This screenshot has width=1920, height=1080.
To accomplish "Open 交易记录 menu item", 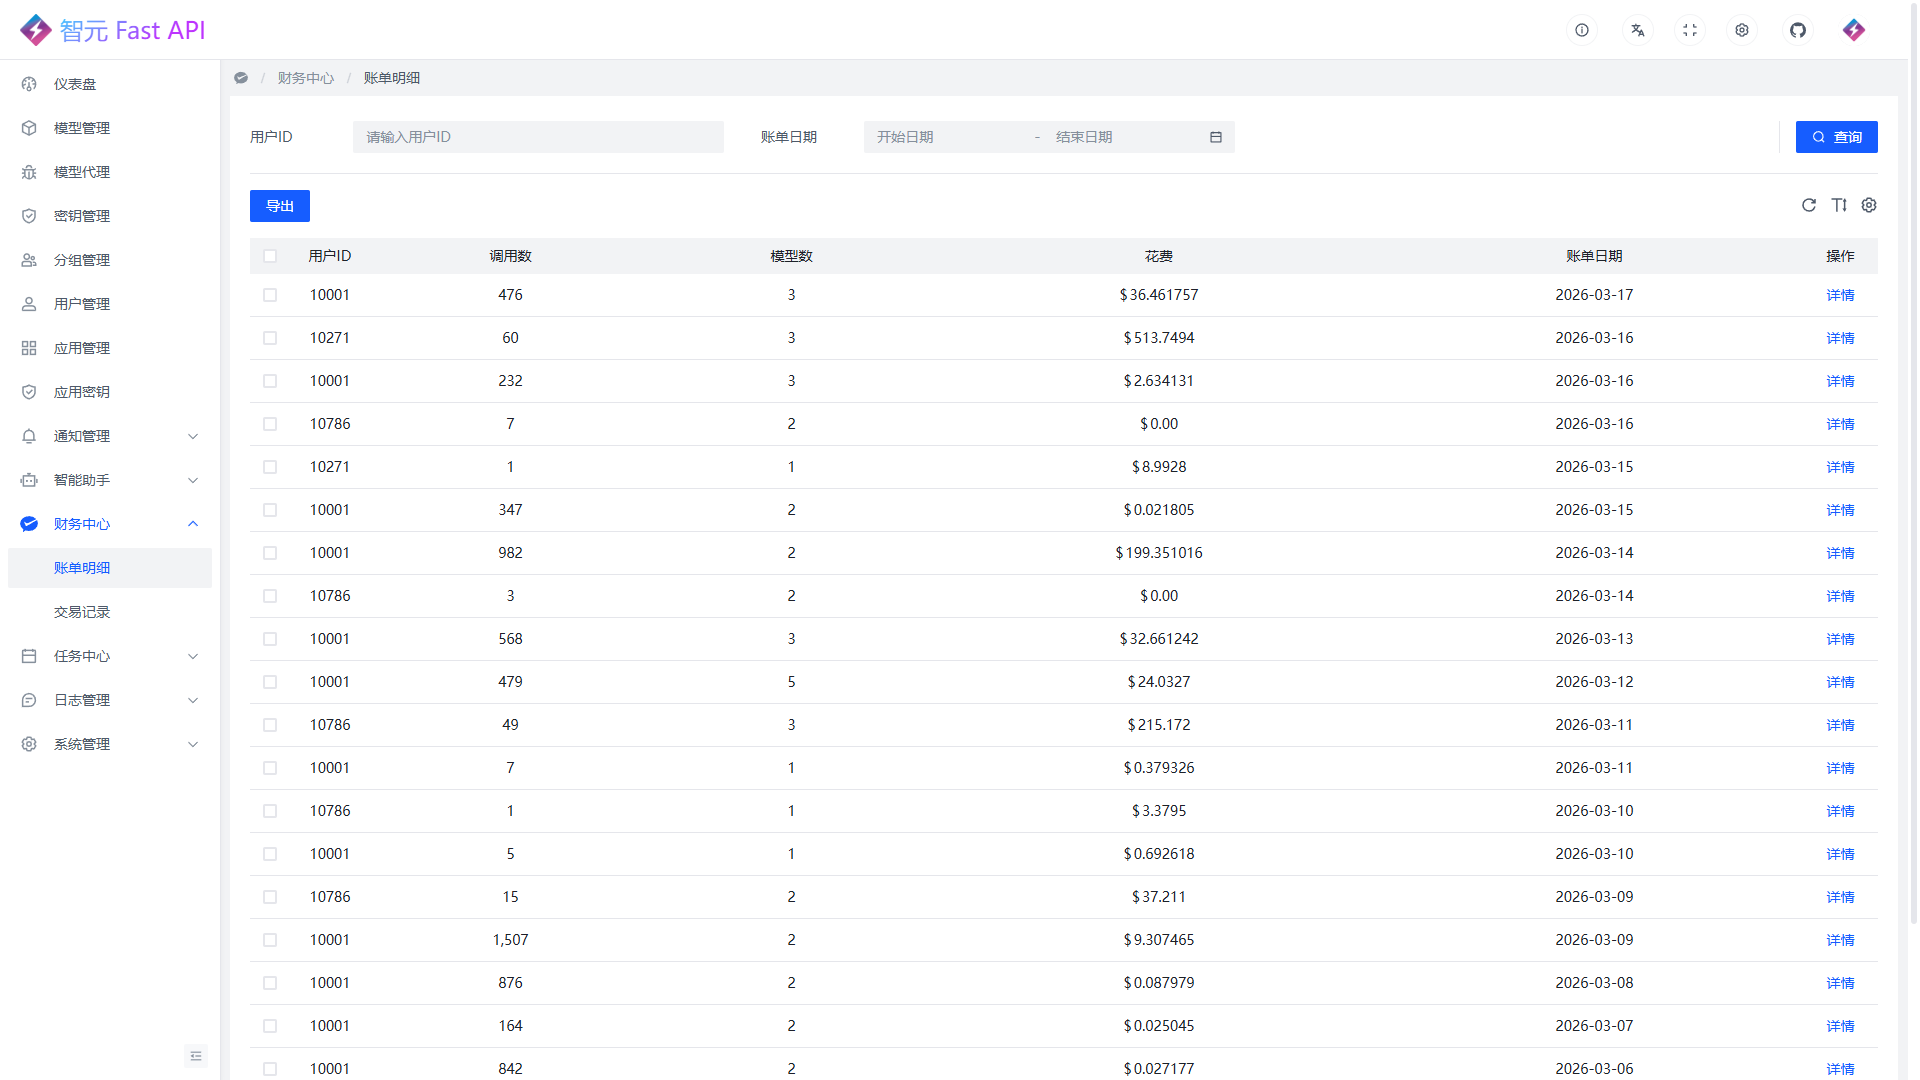I will click(82, 612).
